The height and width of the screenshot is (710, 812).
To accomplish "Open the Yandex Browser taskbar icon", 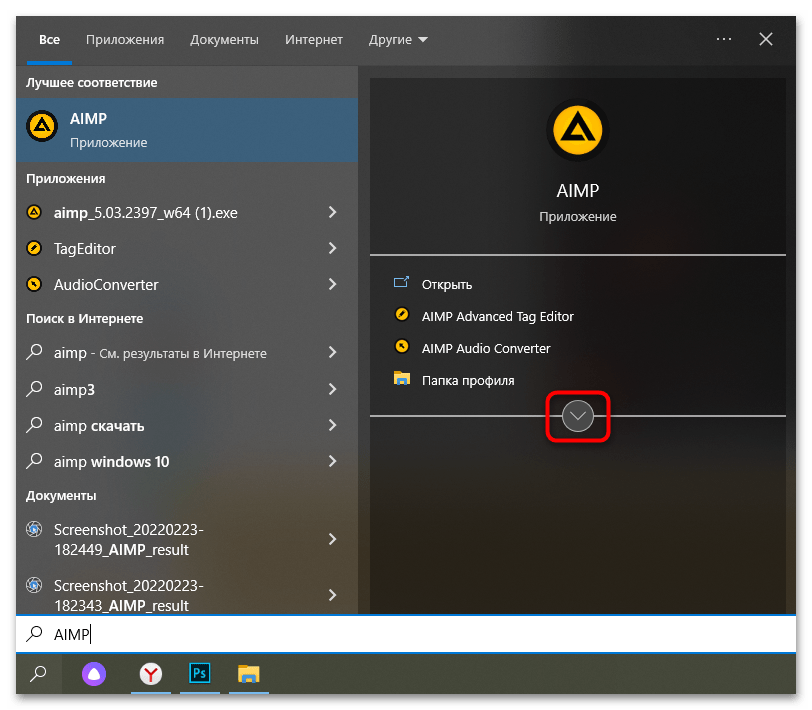I will tap(150, 675).
